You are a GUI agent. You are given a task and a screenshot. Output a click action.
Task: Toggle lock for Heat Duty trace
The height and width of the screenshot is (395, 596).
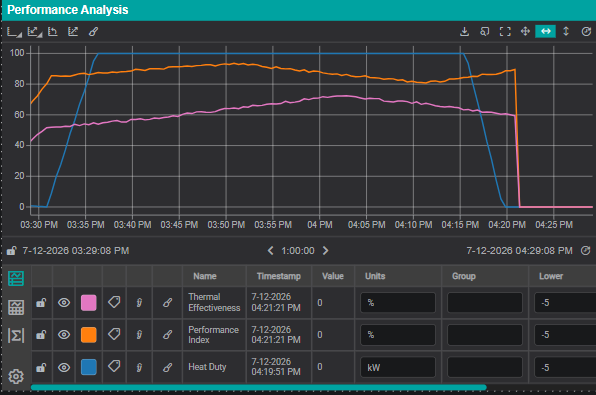coord(41,368)
